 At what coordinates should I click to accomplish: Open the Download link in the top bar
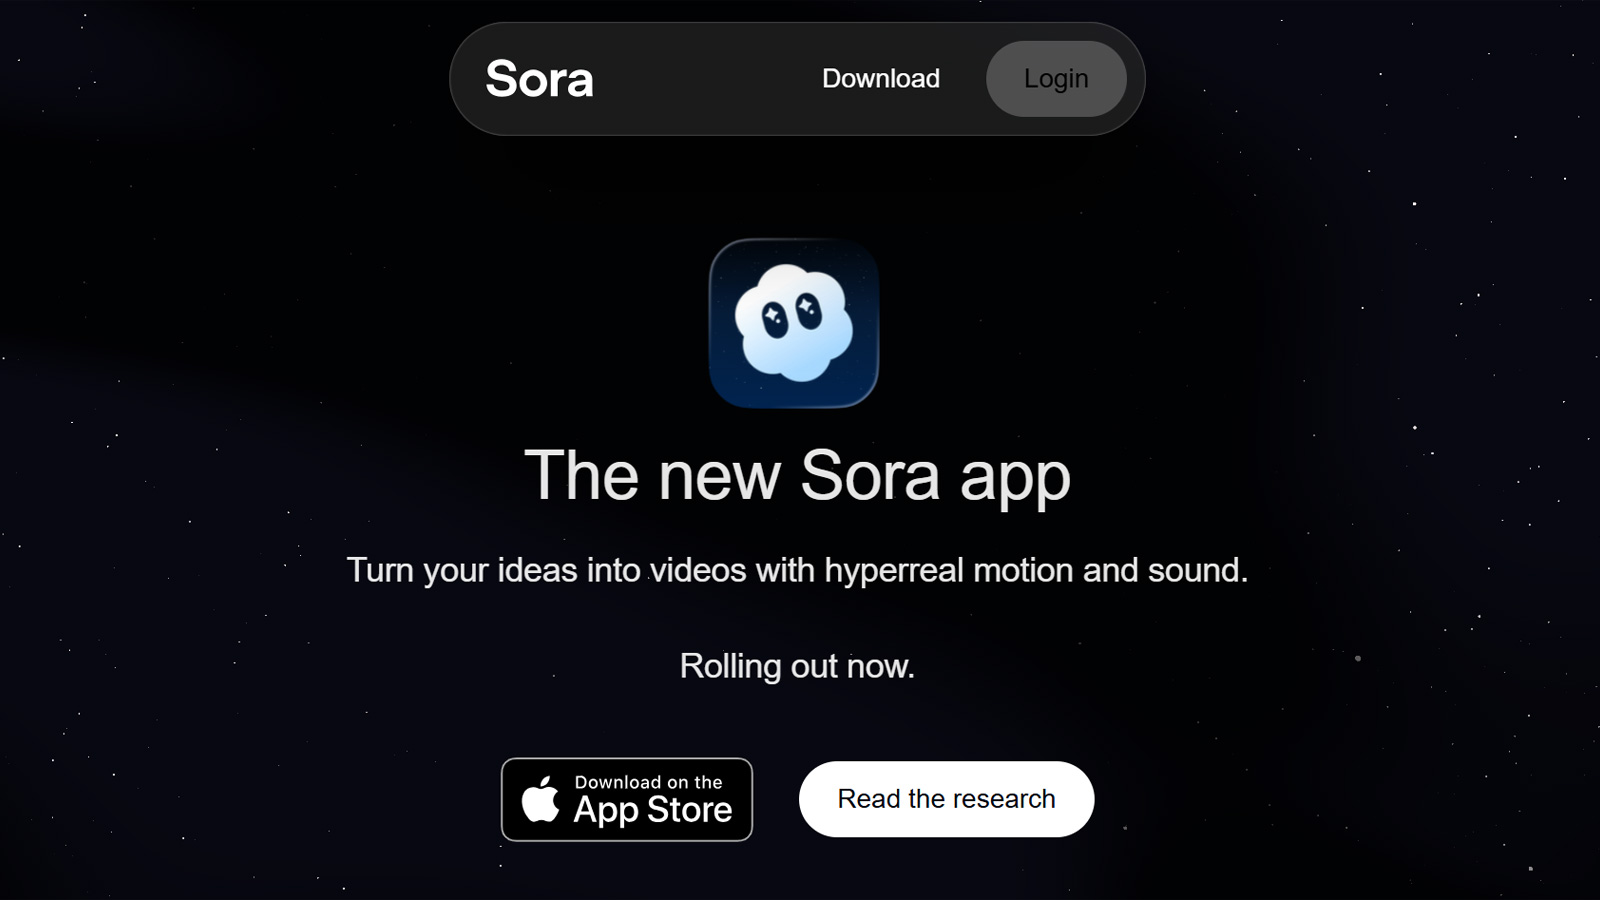(x=881, y=78)
